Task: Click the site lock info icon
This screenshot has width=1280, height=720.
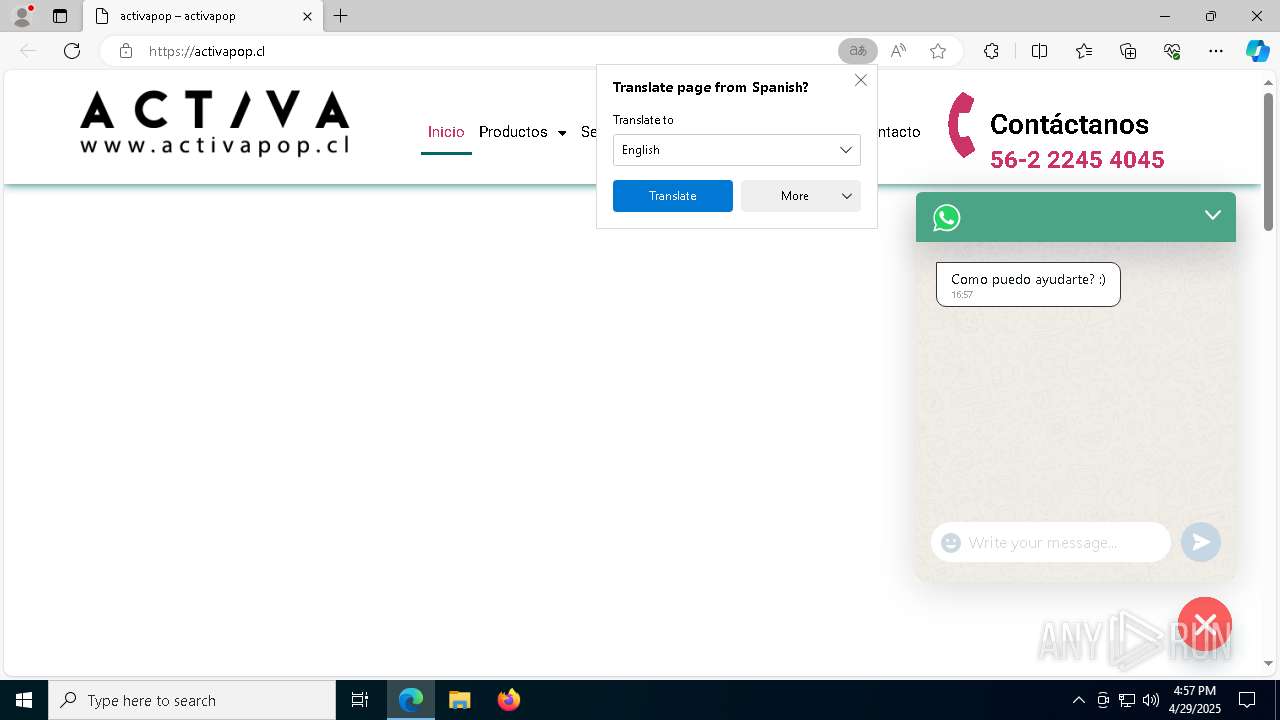Action: [125, 51]
